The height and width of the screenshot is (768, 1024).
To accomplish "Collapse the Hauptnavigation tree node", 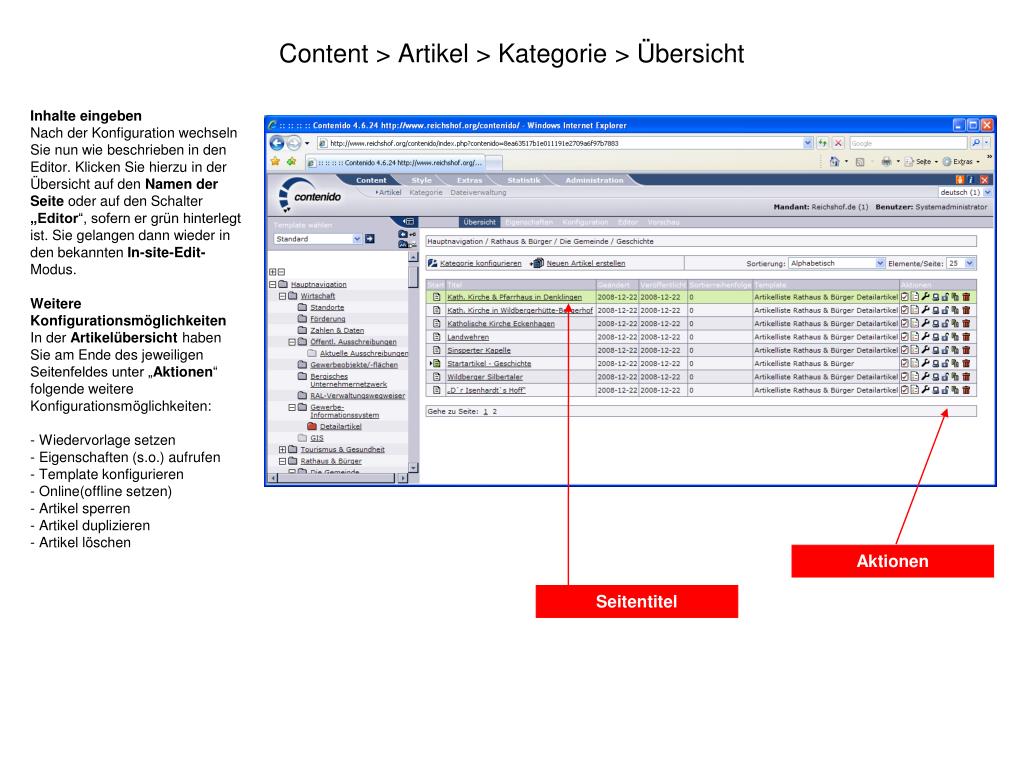I will 272,284.
